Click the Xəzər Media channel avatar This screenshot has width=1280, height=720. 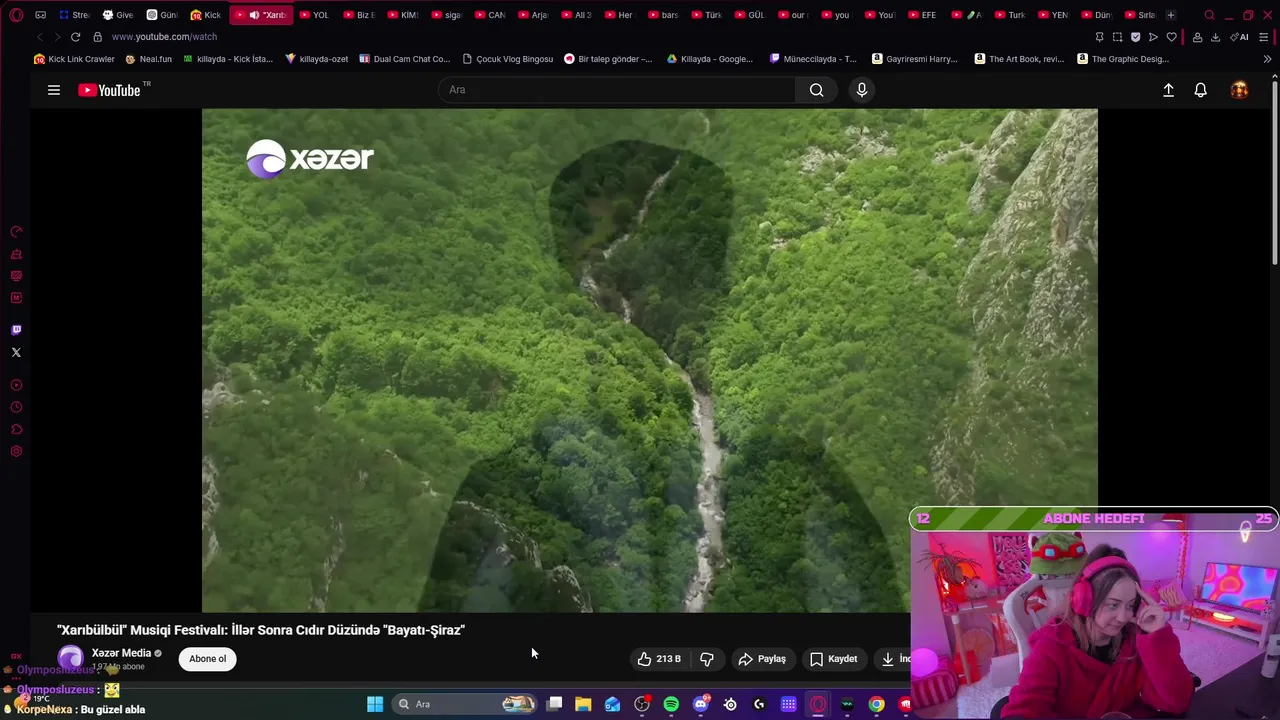click(x=70, y=658)
